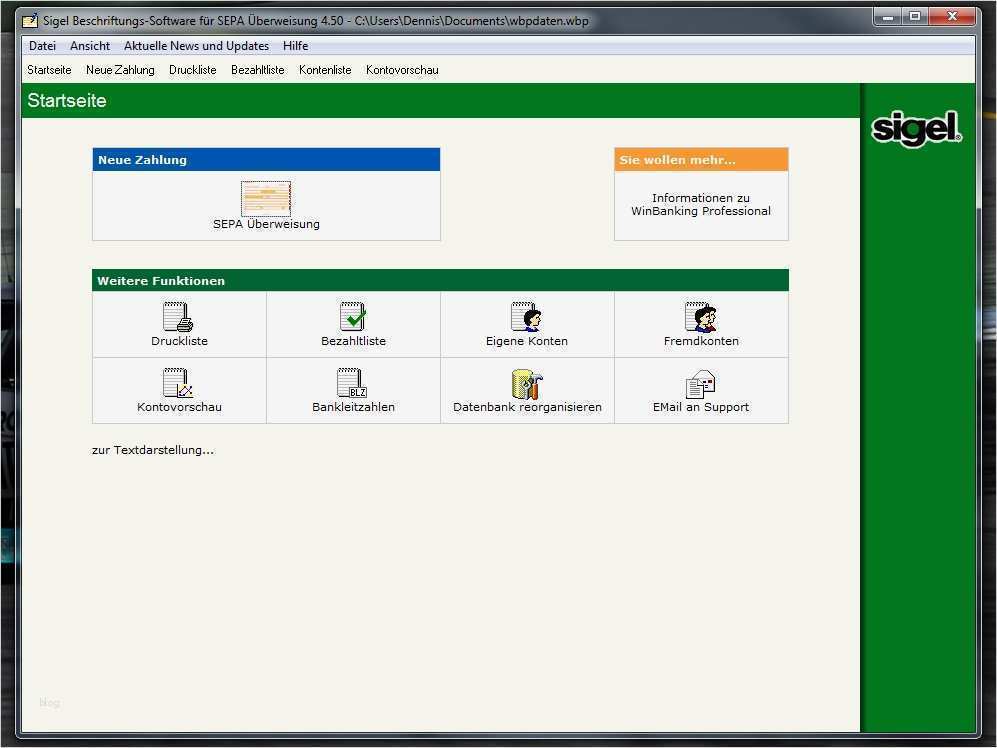The width and height of the screenshot is (997, 748).
Task: Maximize the Sigel window
Action: pos(914,17)
